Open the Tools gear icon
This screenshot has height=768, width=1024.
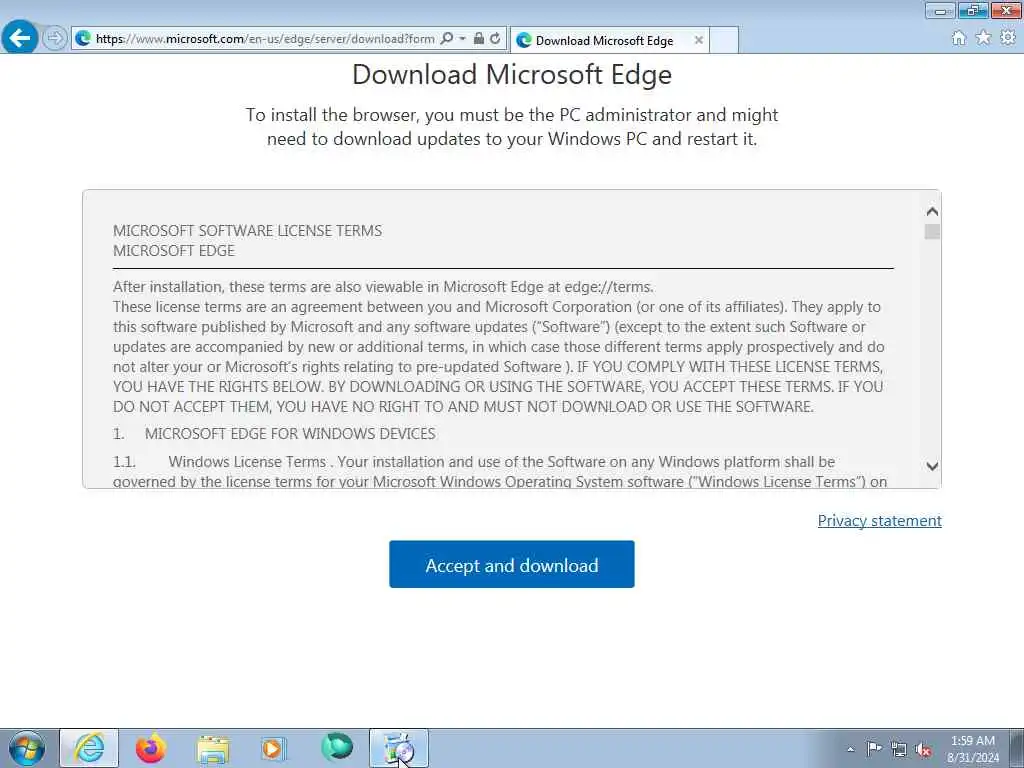[1008, 38]
